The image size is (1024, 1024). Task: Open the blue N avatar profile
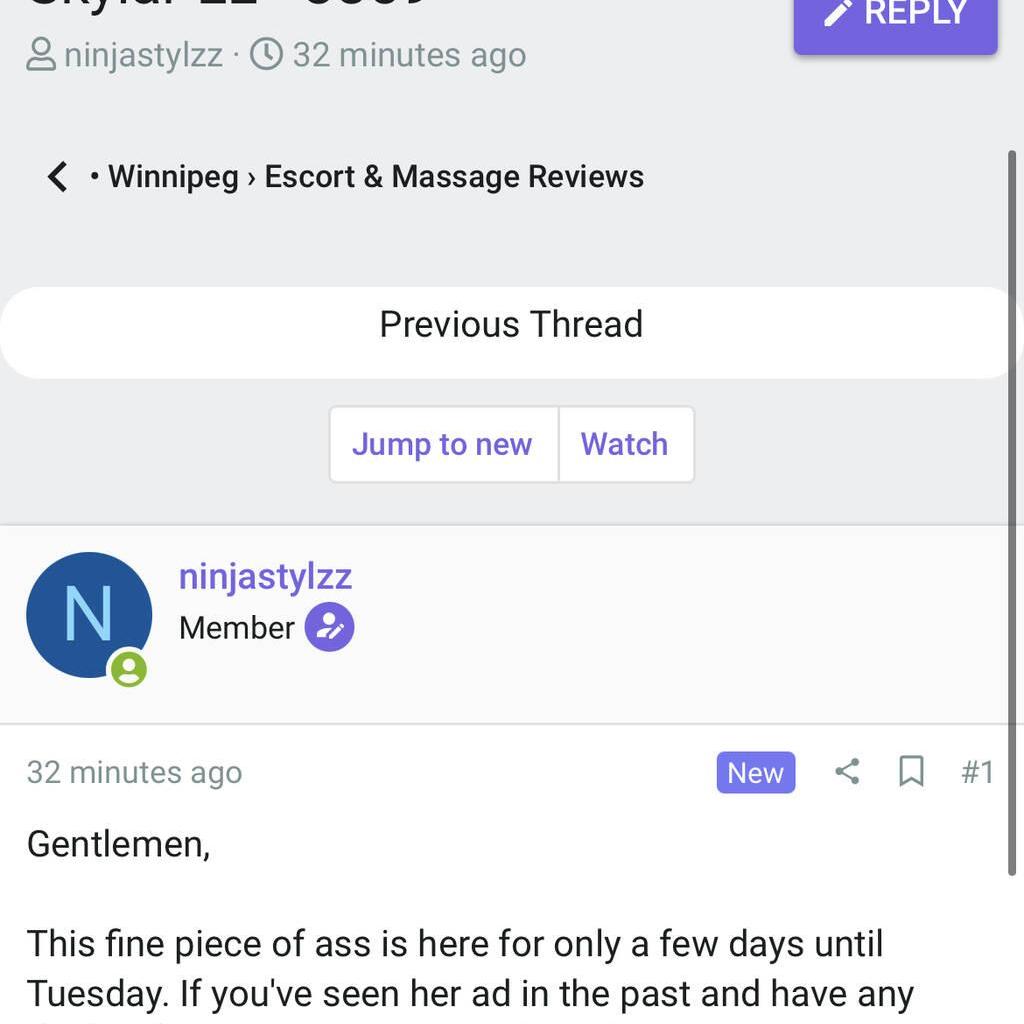click(x=88, y=614)
